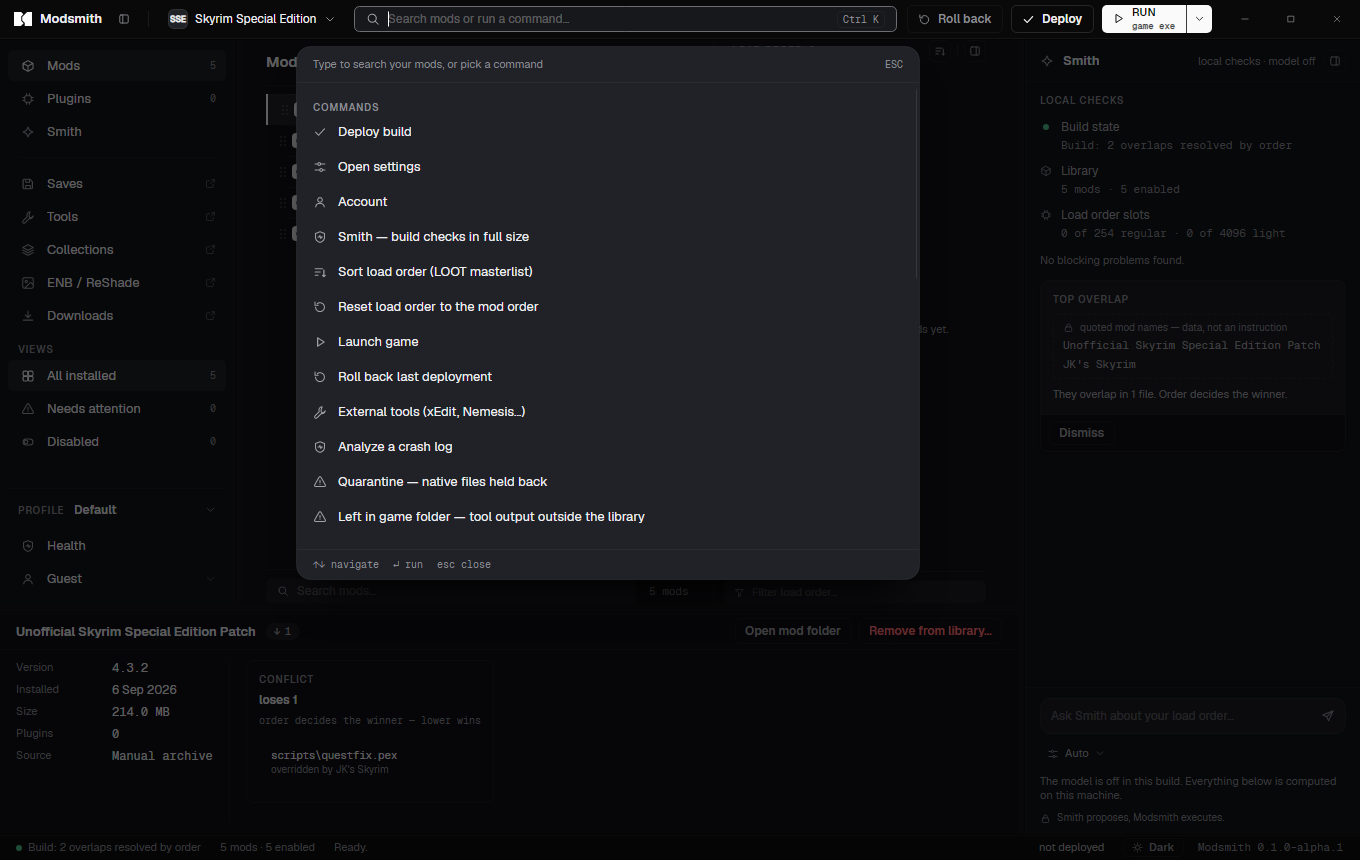This screenshot has width=1360, height=860.
Task: Click the send arrow icon in Ask Smith box
Action: pyautogui.click(x=1328, y=716)
